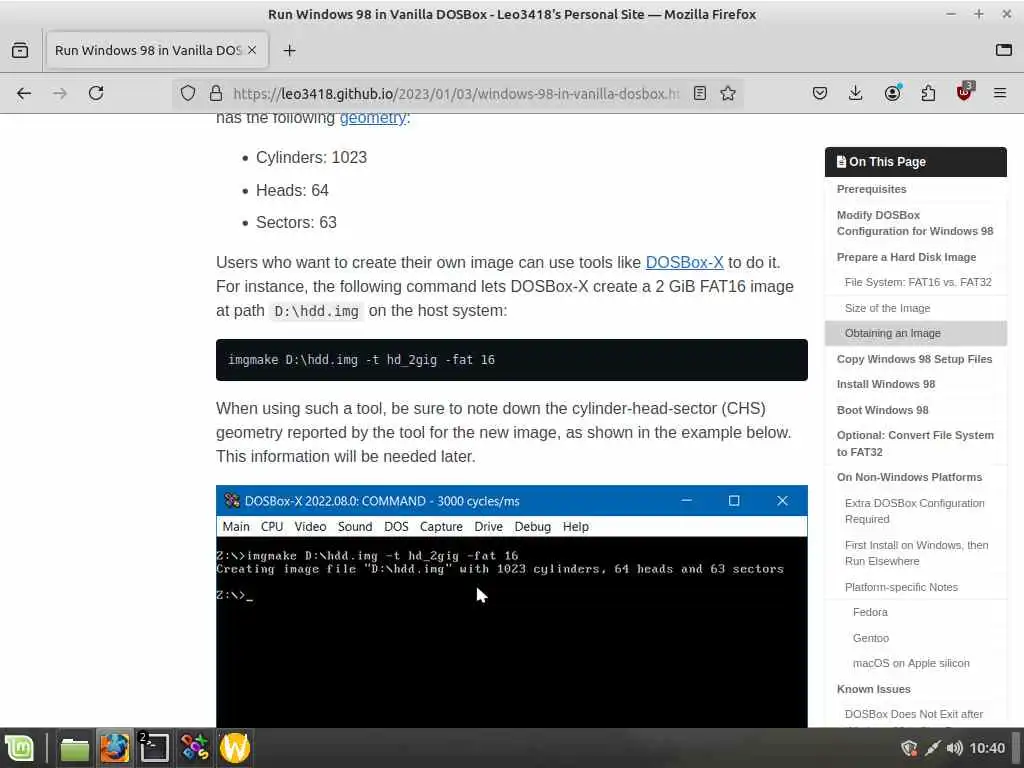This screenshot has width=1024, height=768.
Task: Jump to Install Windows 98 section
Action: [886, 384]
